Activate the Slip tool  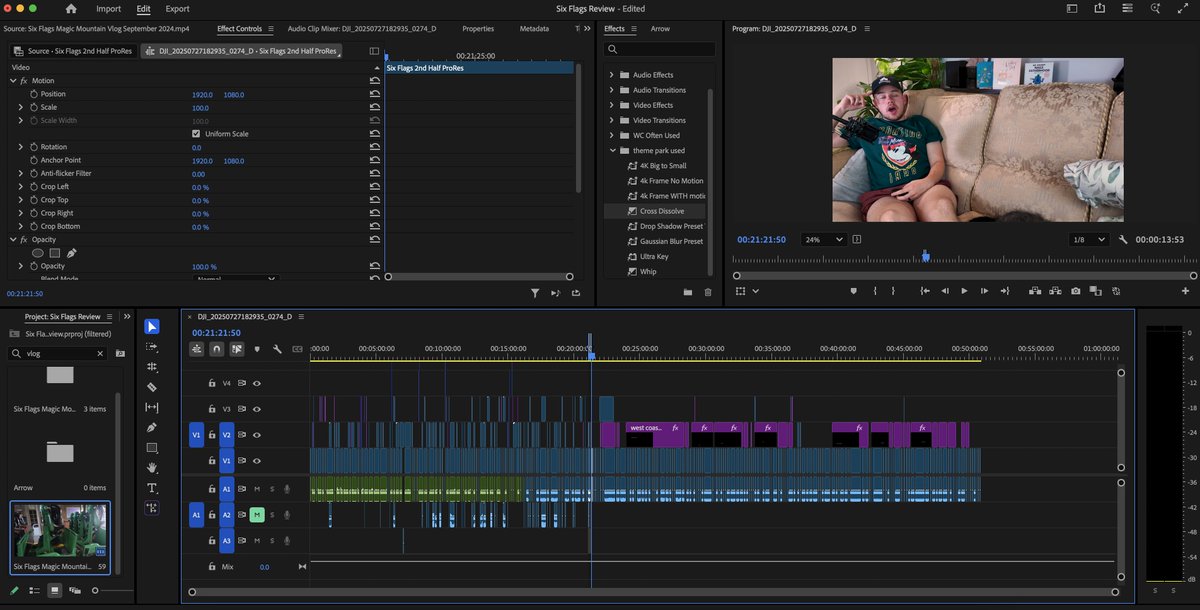click(x=151, y=407)
